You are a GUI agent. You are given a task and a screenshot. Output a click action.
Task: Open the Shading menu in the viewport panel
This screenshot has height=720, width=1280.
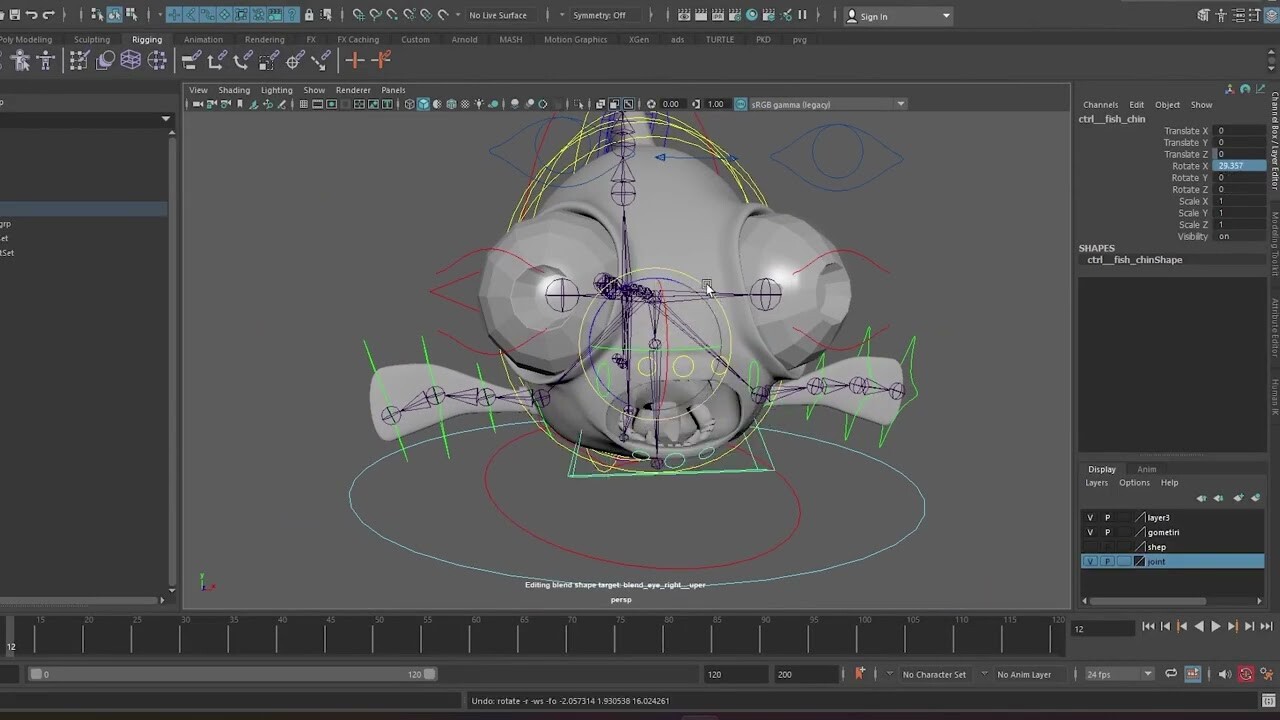tap(234, 89)
